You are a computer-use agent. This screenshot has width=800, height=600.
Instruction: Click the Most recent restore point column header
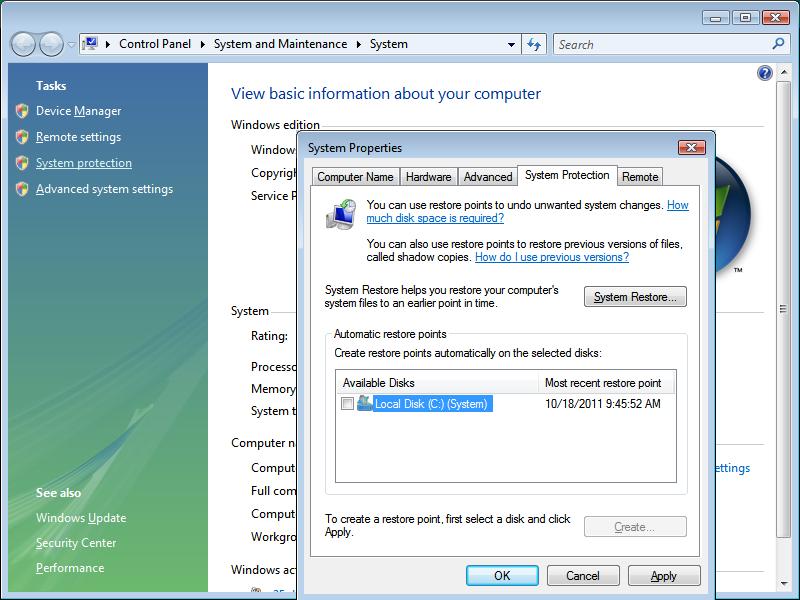[602, 383]
